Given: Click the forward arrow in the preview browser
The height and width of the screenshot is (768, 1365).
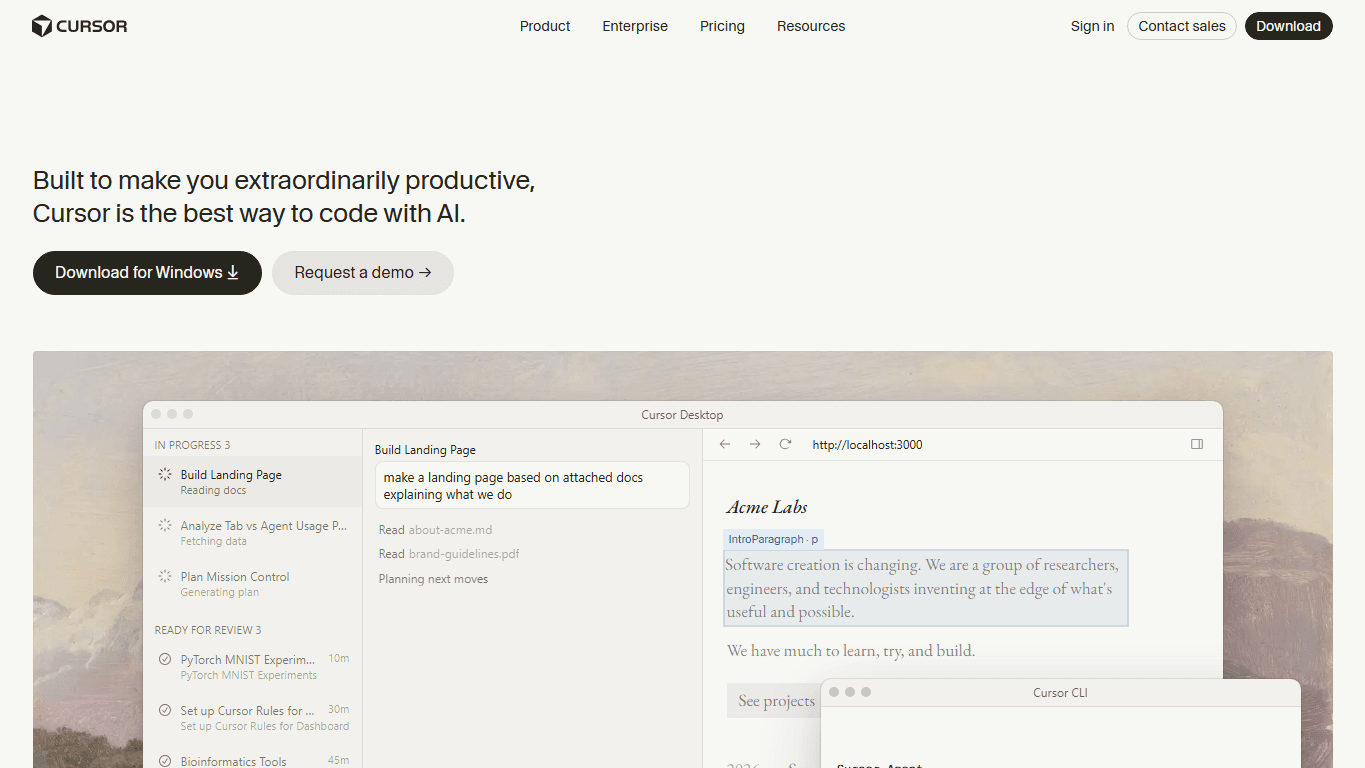Looking at the screenshot, I should pyautogui.click(x=755, y=444).
